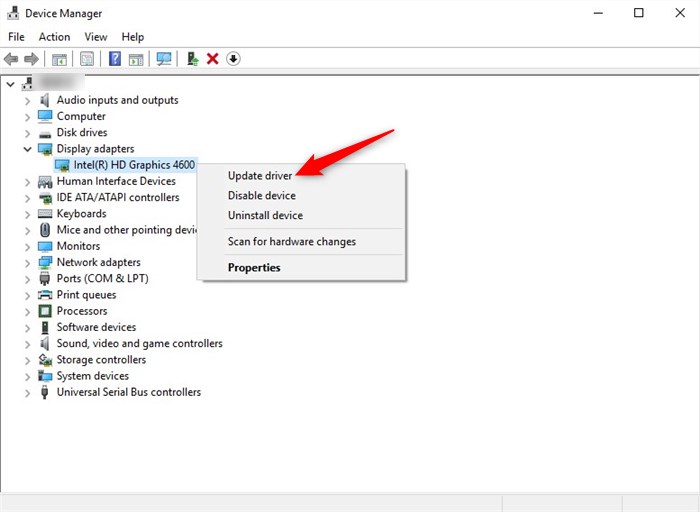Click the Disable device down-arrow icon

point(233,59)
